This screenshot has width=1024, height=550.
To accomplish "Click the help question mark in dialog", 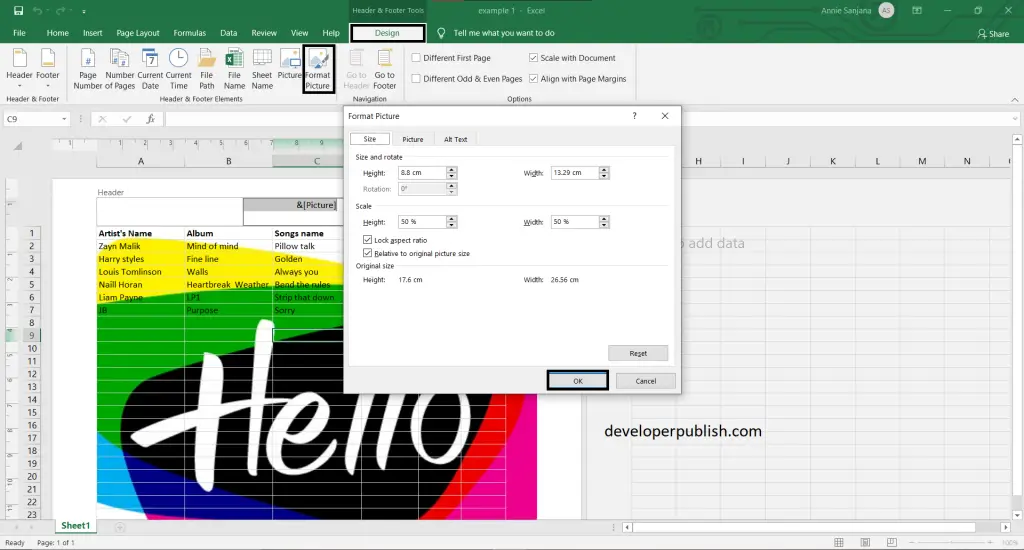I will pyautogui.click(x=634, y=116).
